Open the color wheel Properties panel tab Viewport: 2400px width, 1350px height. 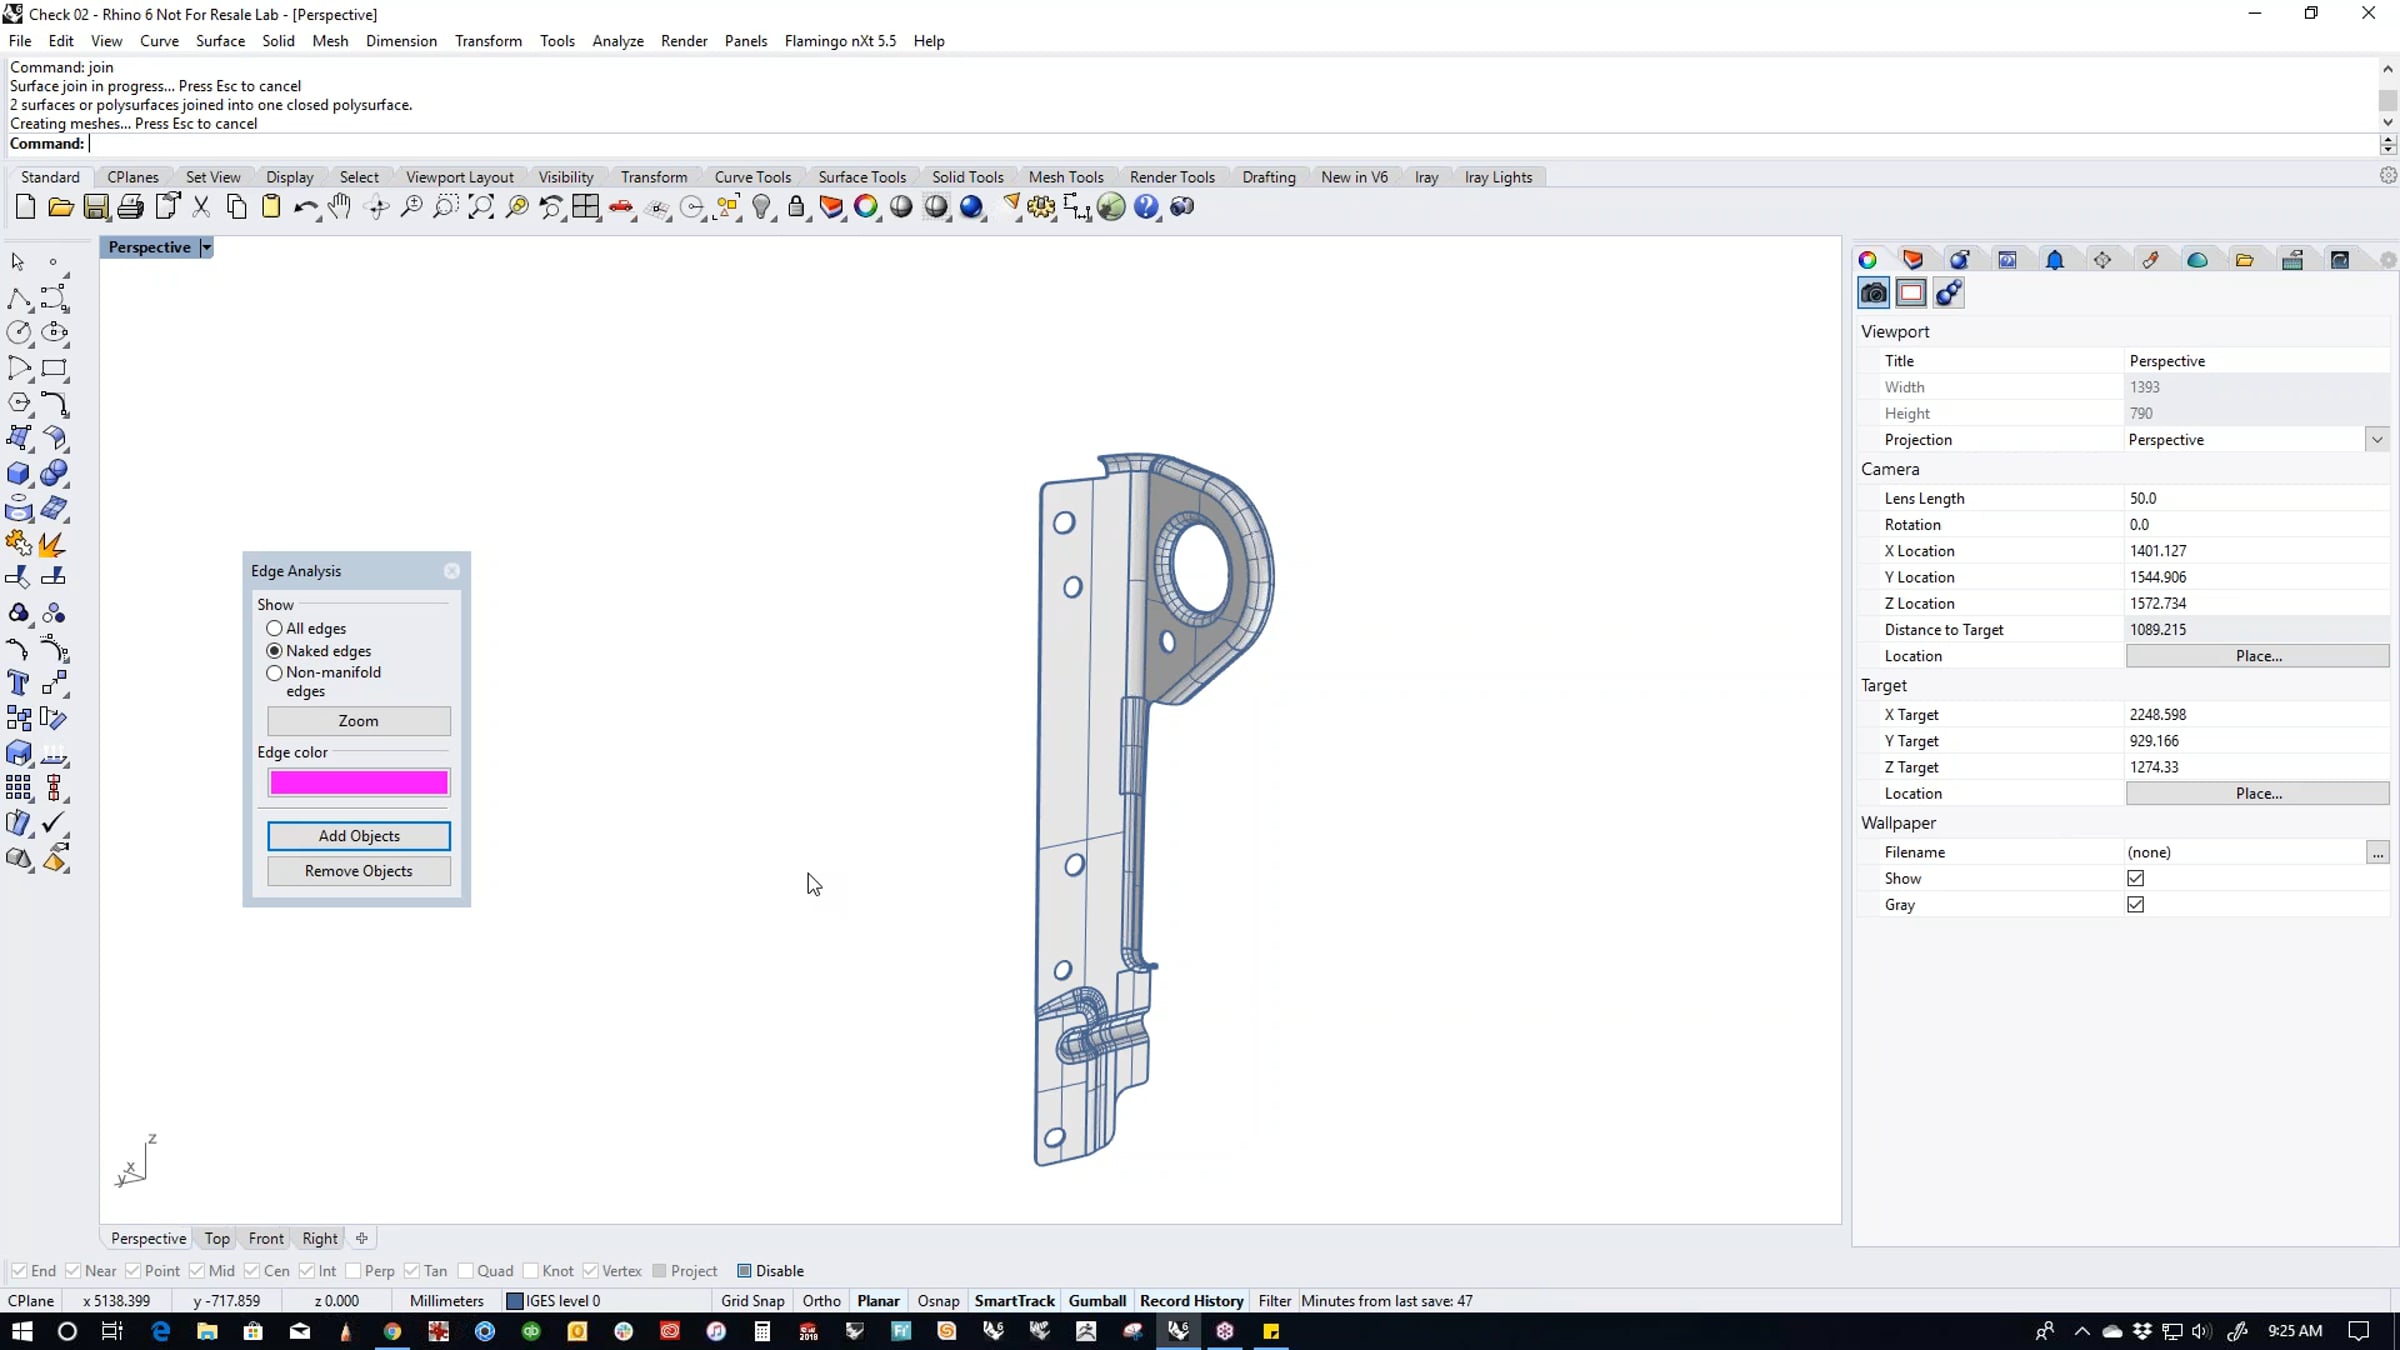(1867, 260)
